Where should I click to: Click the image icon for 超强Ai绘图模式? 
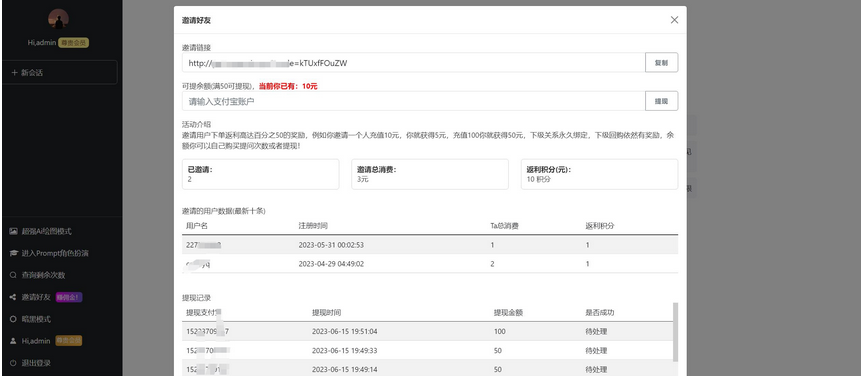point(14,232)
